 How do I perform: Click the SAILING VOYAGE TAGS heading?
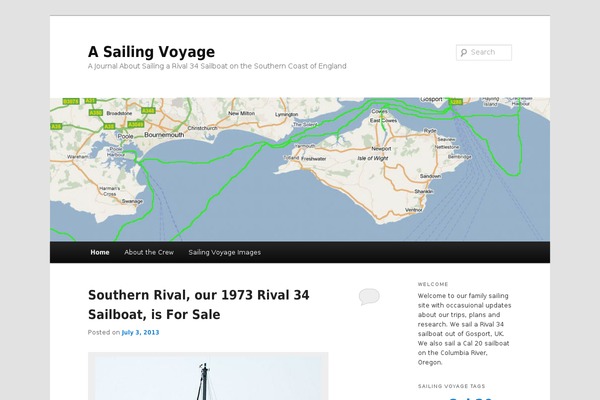[x=451, y=386]
